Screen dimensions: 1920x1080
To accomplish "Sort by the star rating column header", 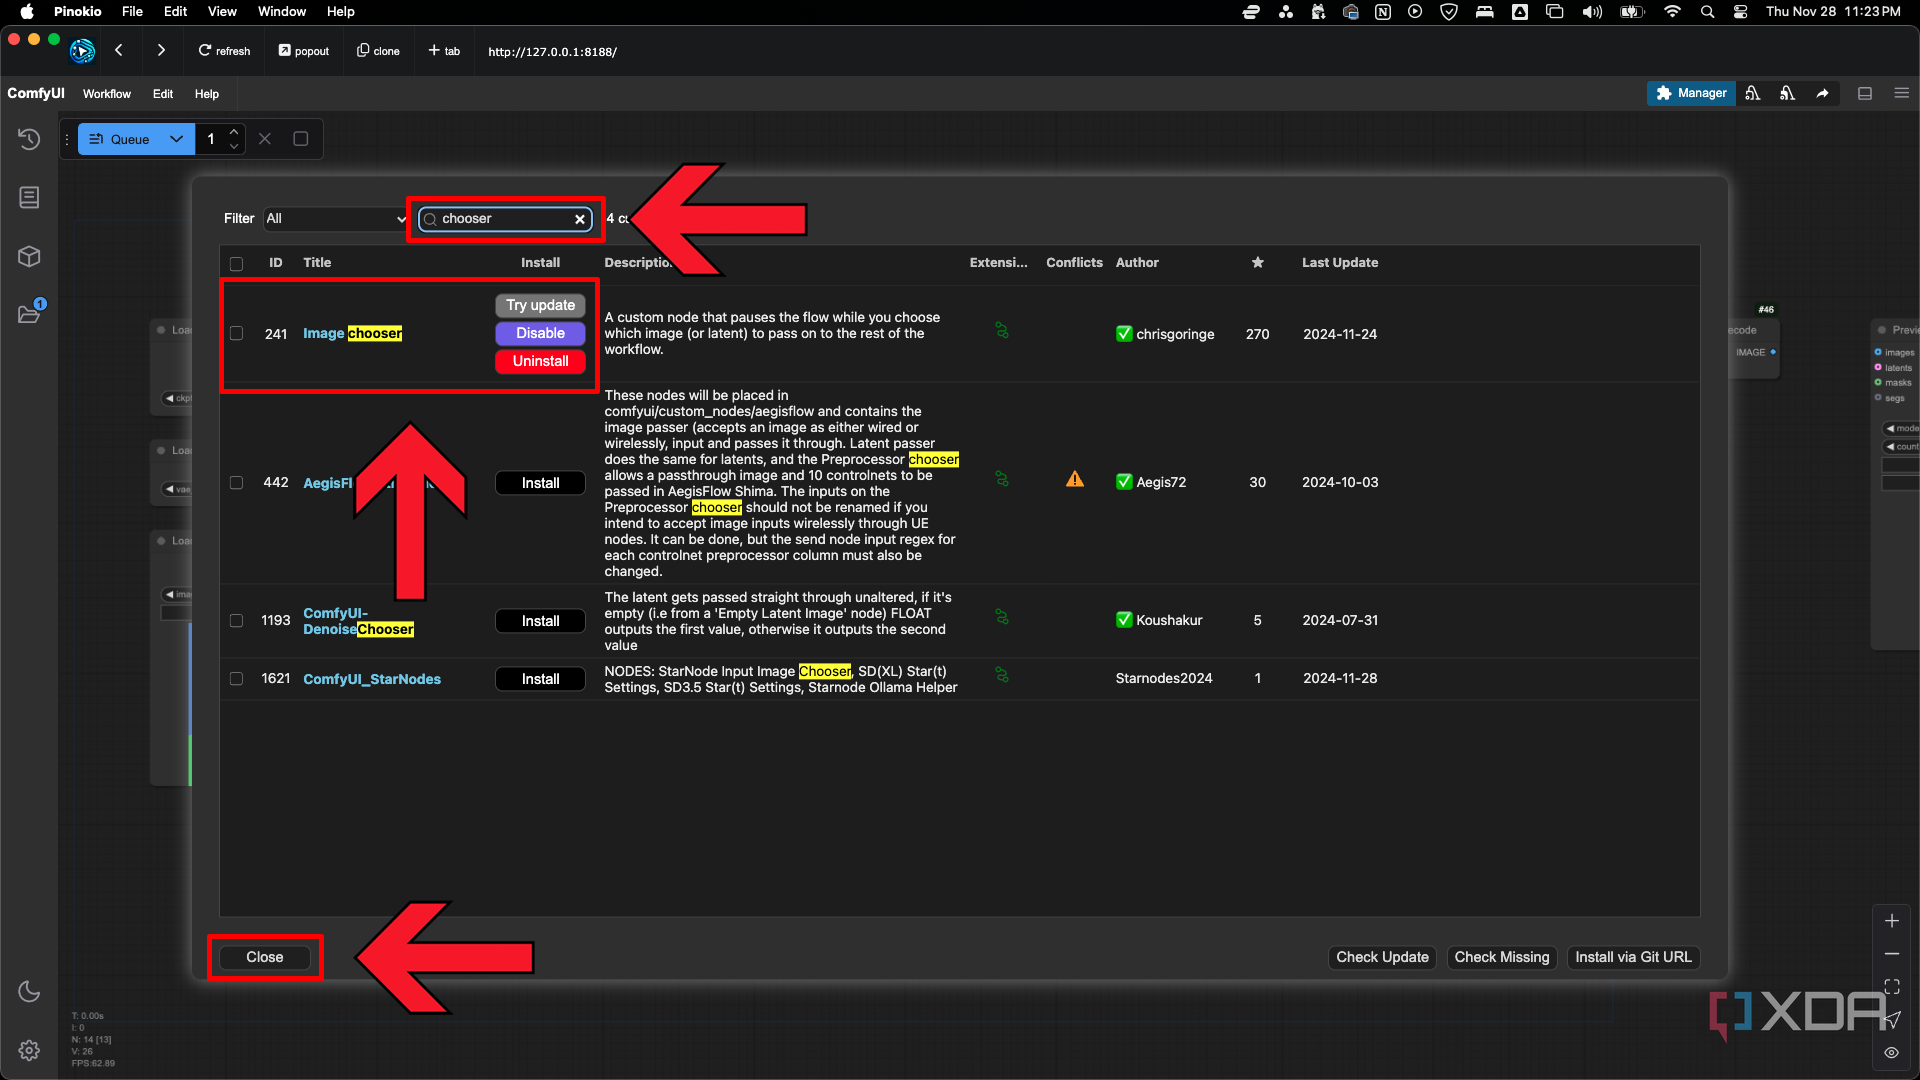I will tap(1257, 262).
